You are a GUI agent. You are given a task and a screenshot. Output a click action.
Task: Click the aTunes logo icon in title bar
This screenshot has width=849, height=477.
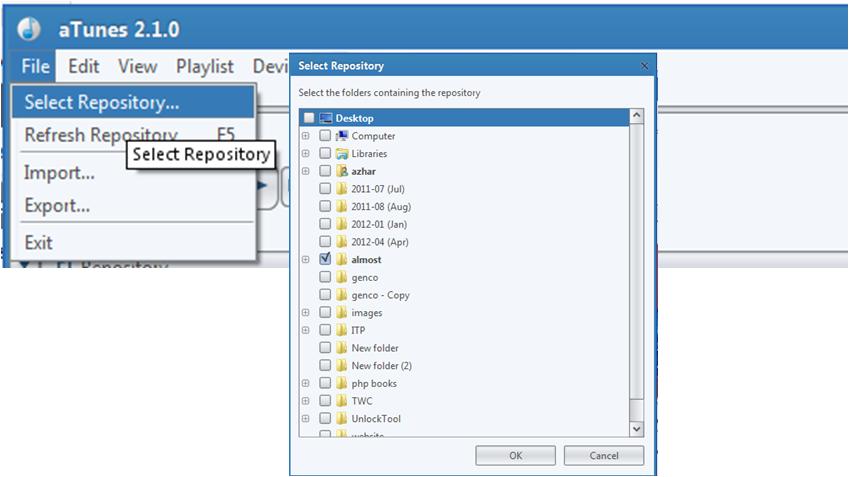[x=28, y=29]
